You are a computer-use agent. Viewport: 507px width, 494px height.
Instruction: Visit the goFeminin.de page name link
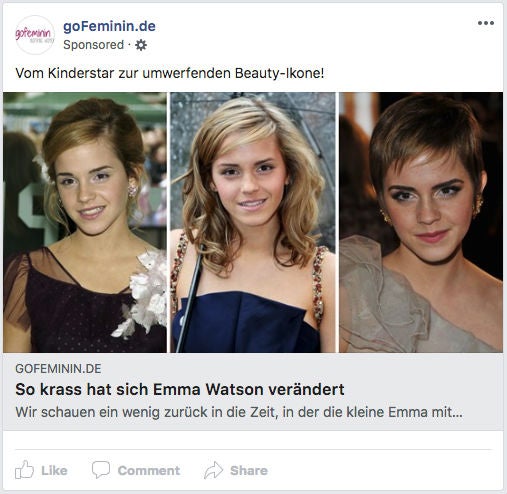(x=109, y=26)
